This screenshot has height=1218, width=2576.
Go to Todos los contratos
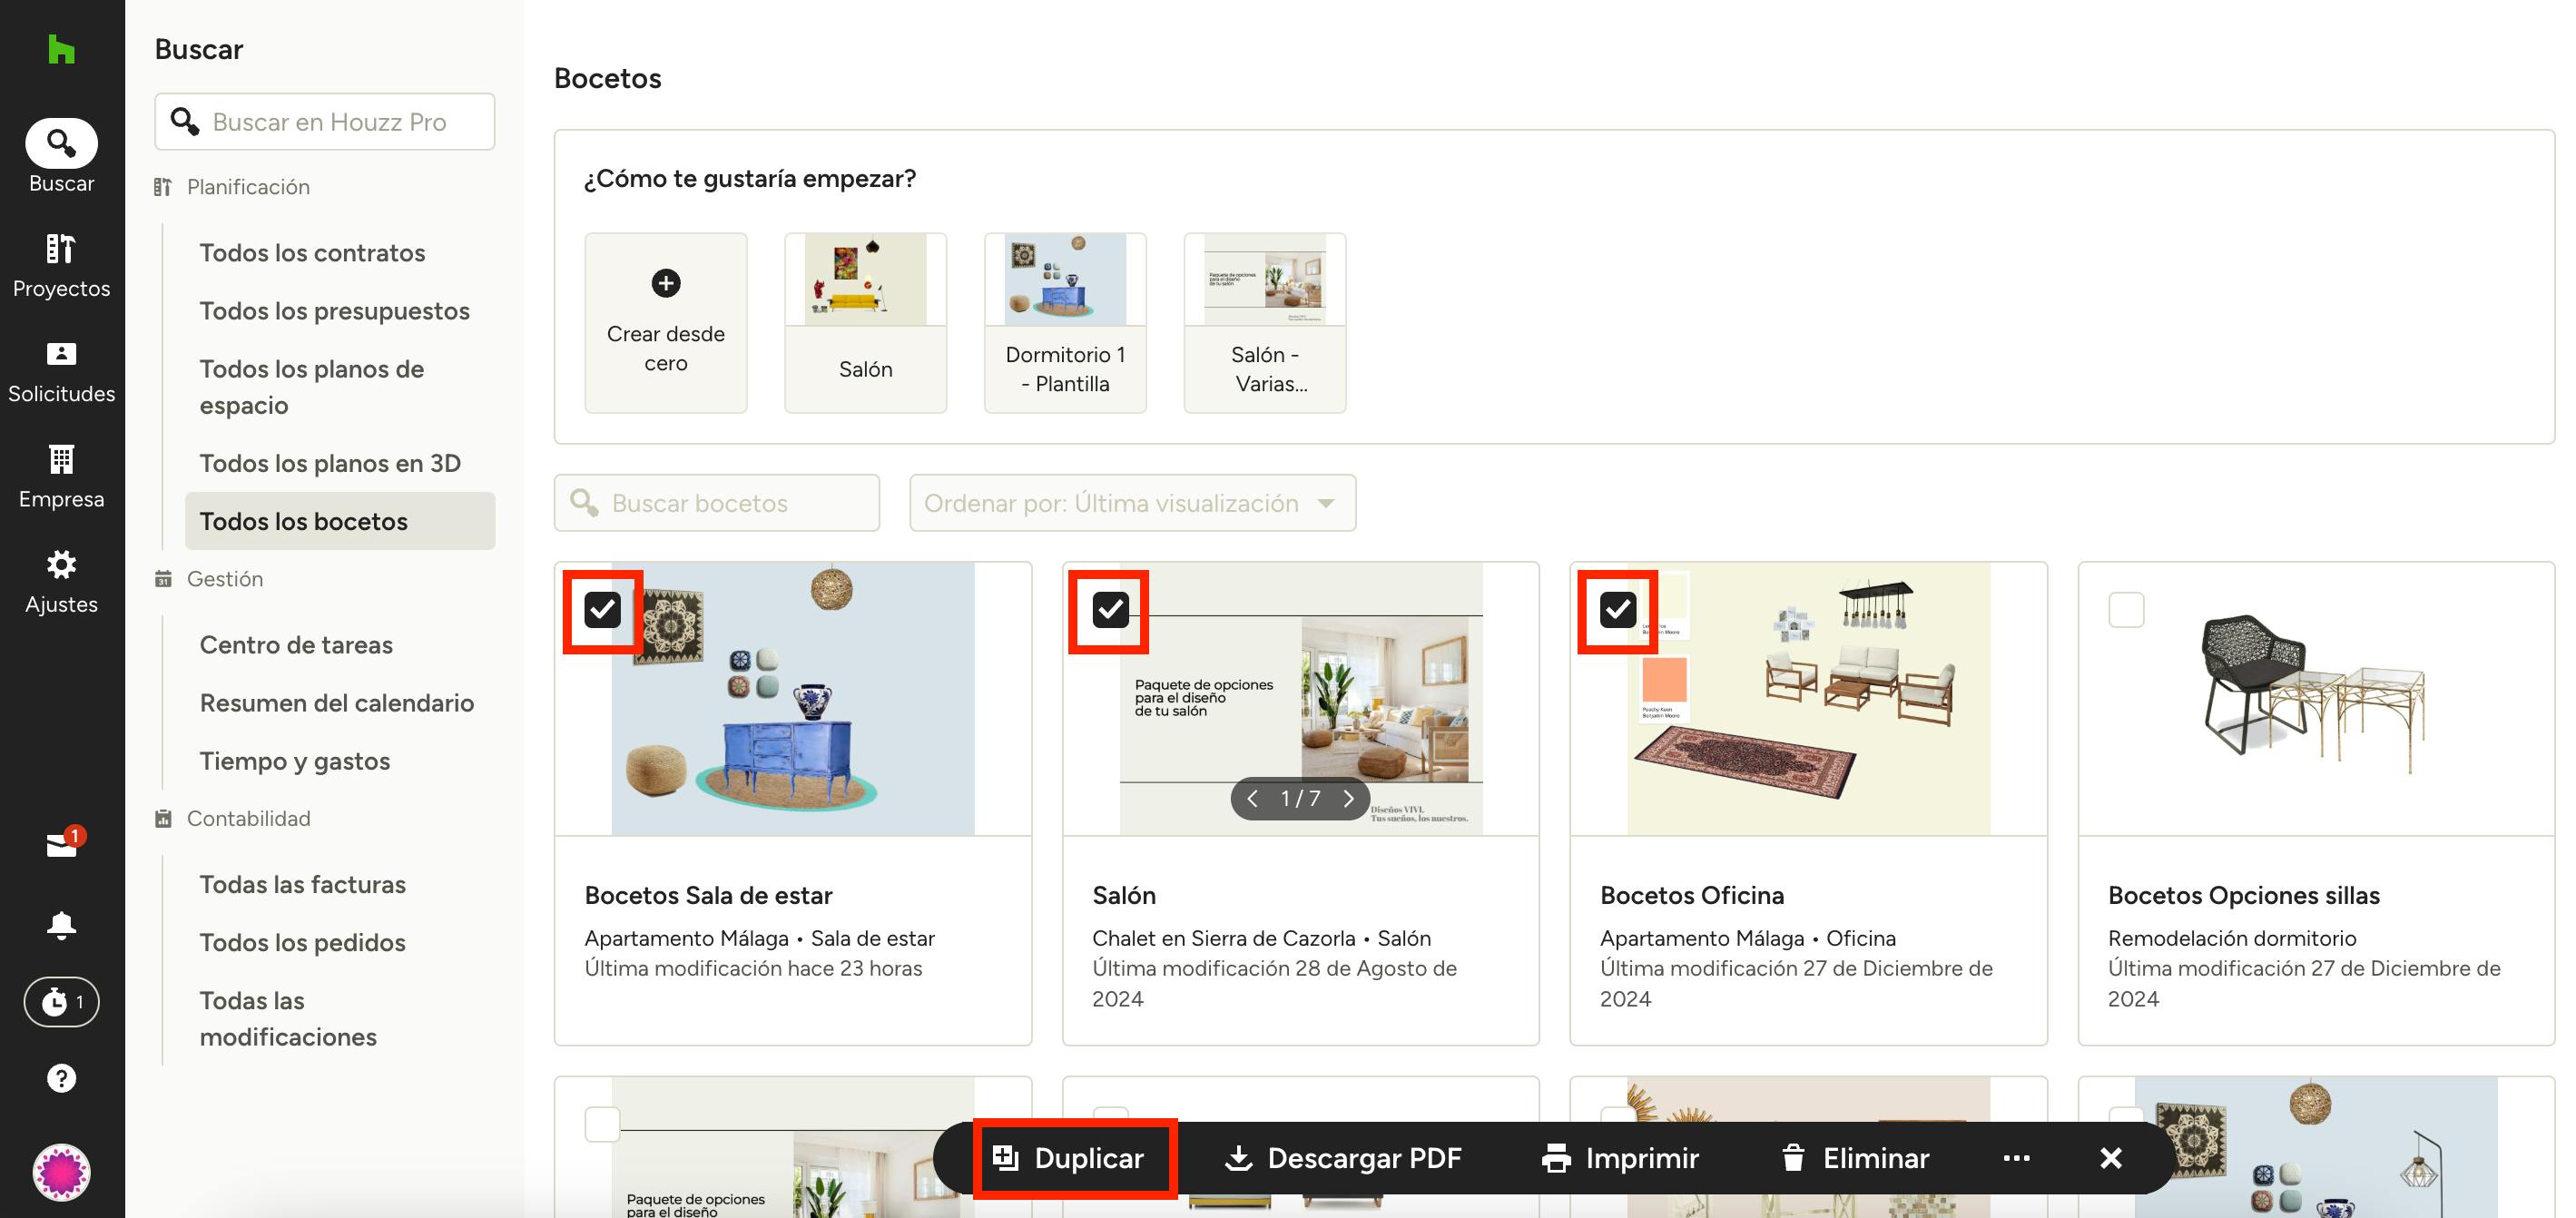tap(312, 253)
